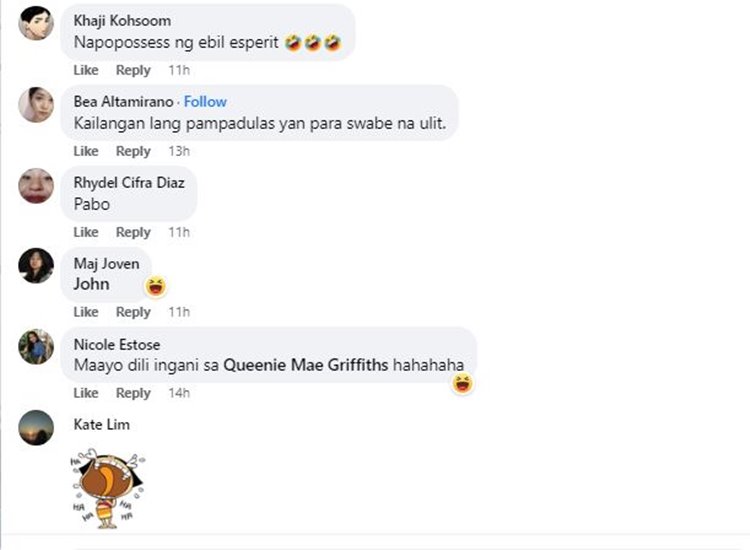Open haha reaction on Maj Joven's comment
Image resolution: width=750 pixels, height=550 pixels.
(156, 286)
